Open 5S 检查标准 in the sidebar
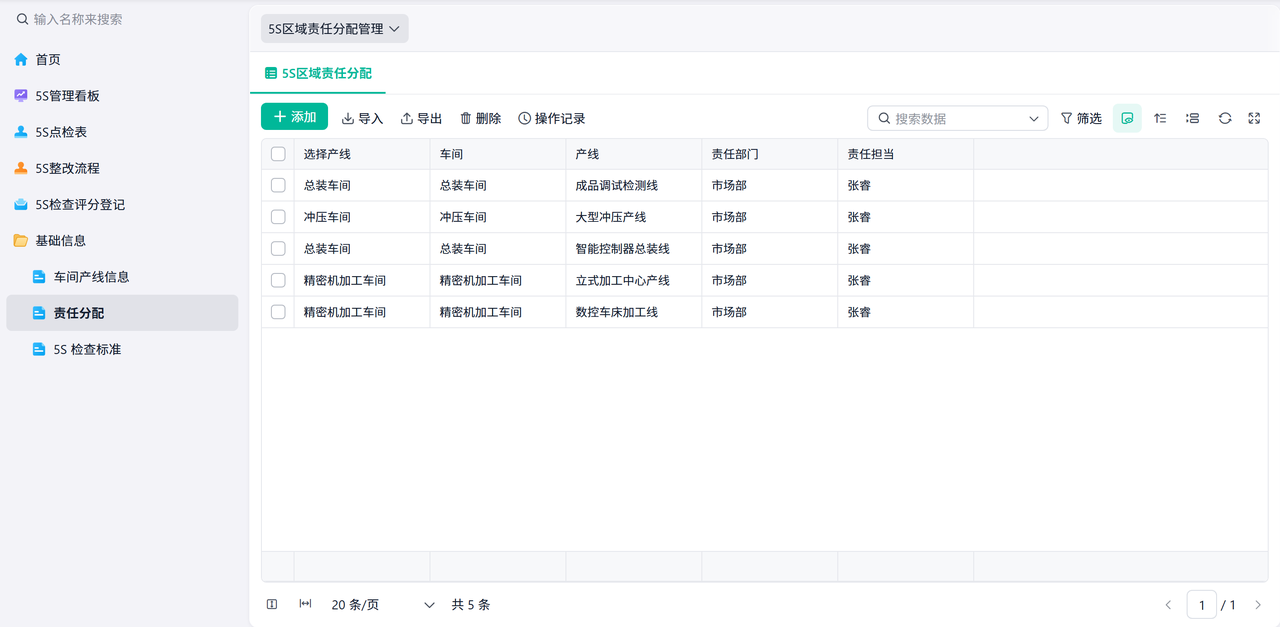The height and width of the screenshot is (627, 1280). pos(122,349)
